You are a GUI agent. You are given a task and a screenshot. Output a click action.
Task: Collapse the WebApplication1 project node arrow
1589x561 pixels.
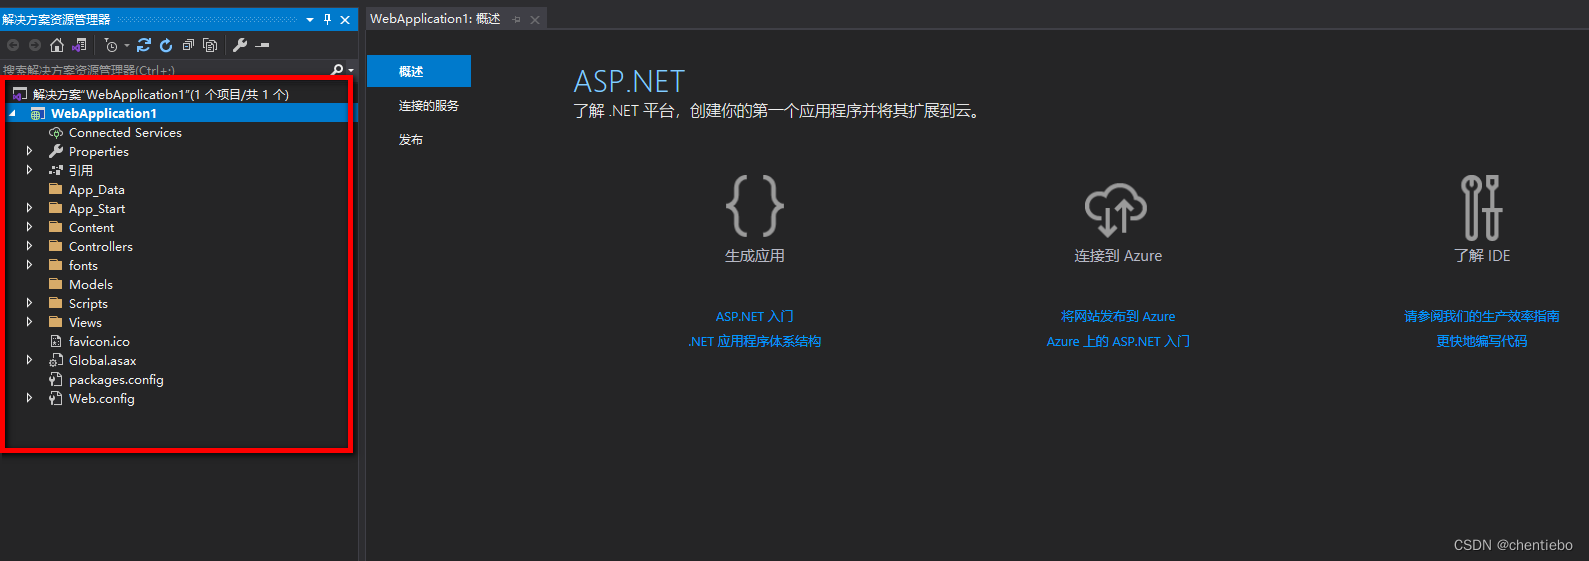pos(13,114)
